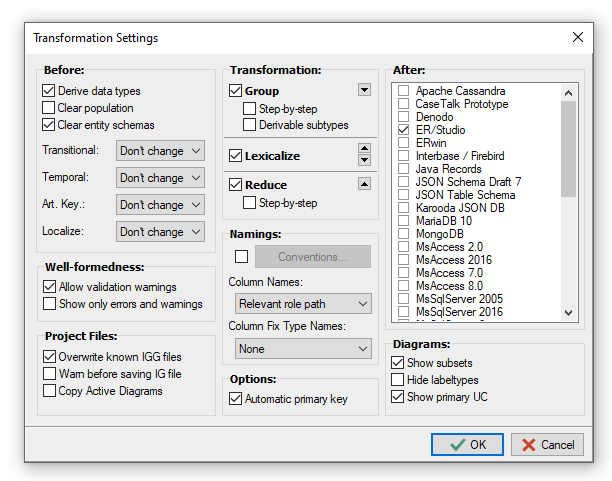Open the Column Fix Type Names dropdown
The height and width of the screenshot is (481, 612).
click(x=303, y=349)
